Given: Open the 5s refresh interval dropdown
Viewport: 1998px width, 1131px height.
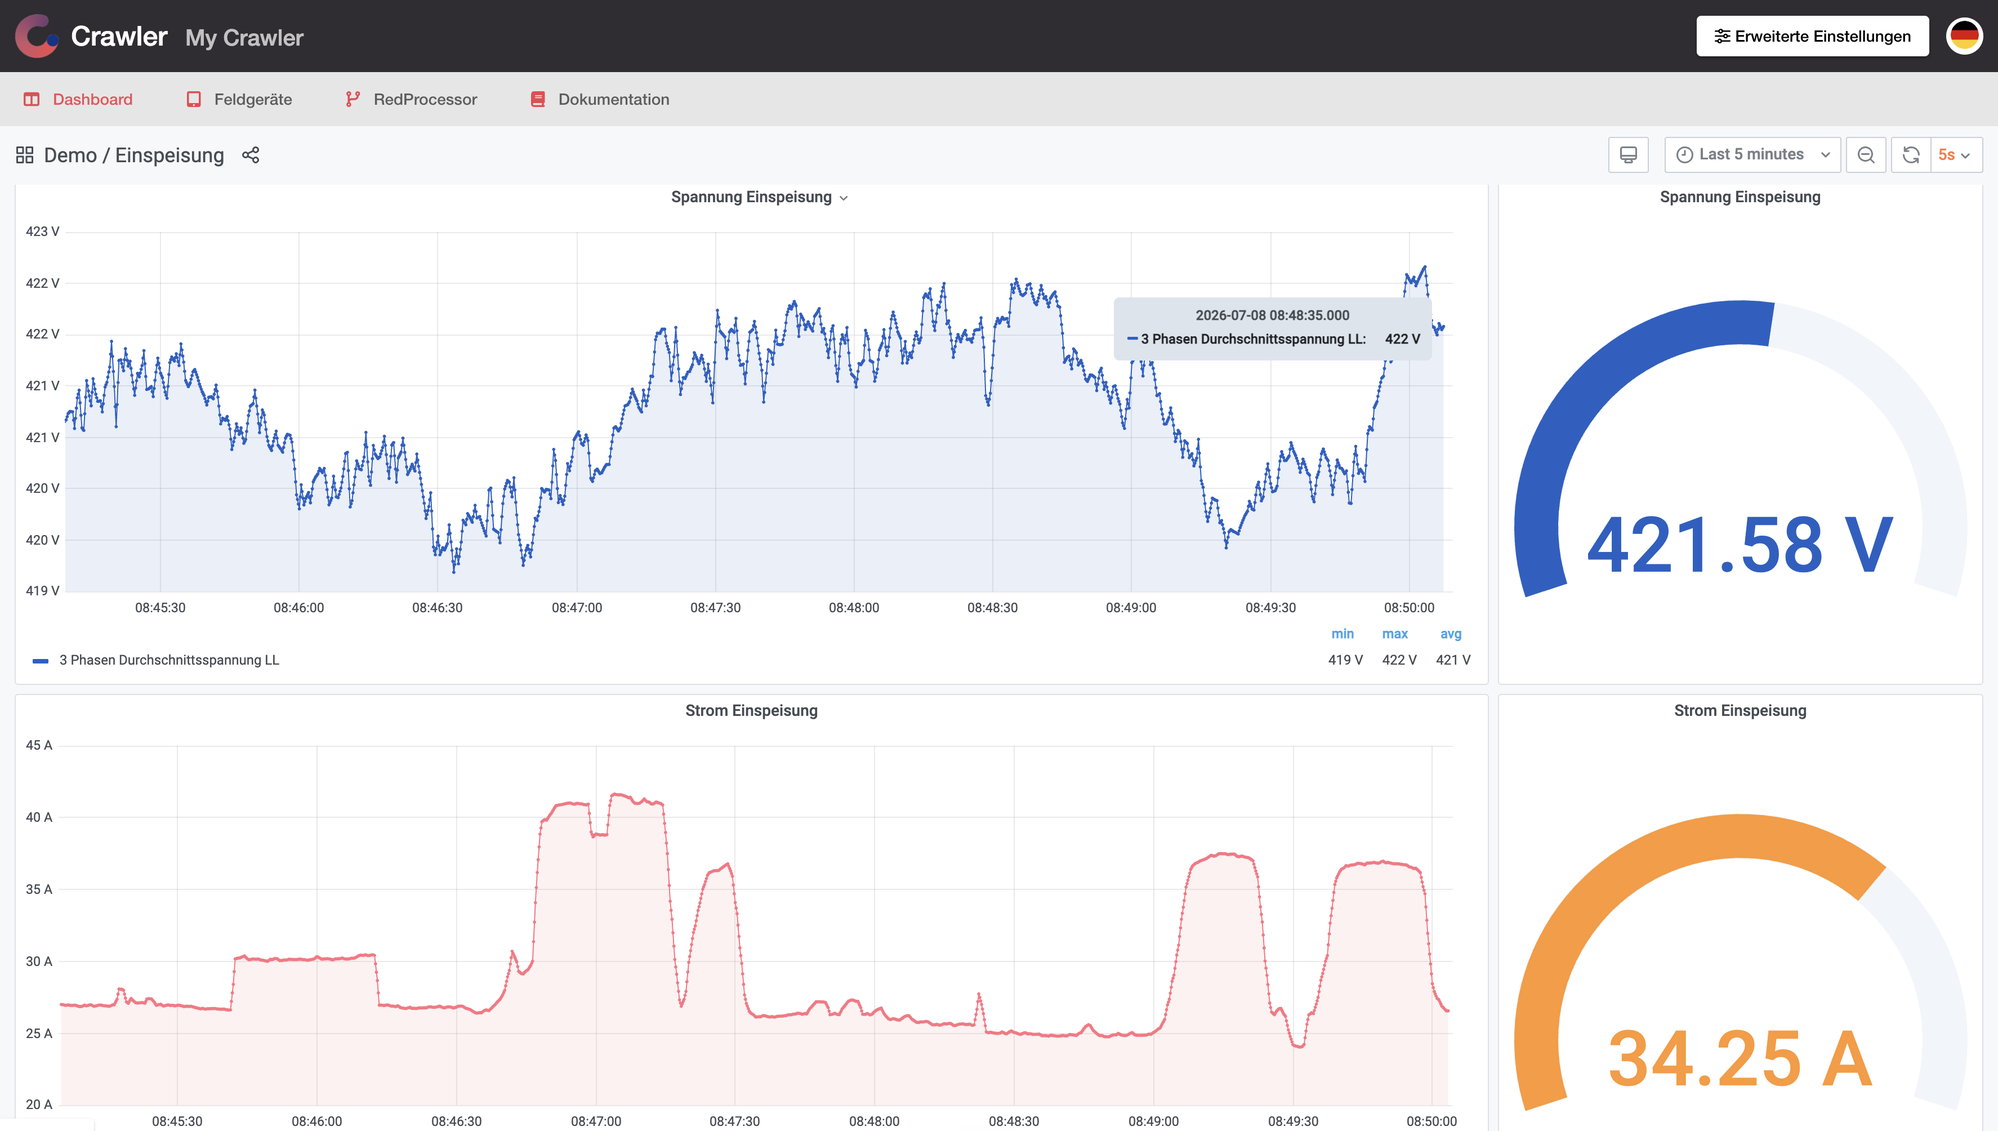Looking at the screenshot, I should [1956, 155].
